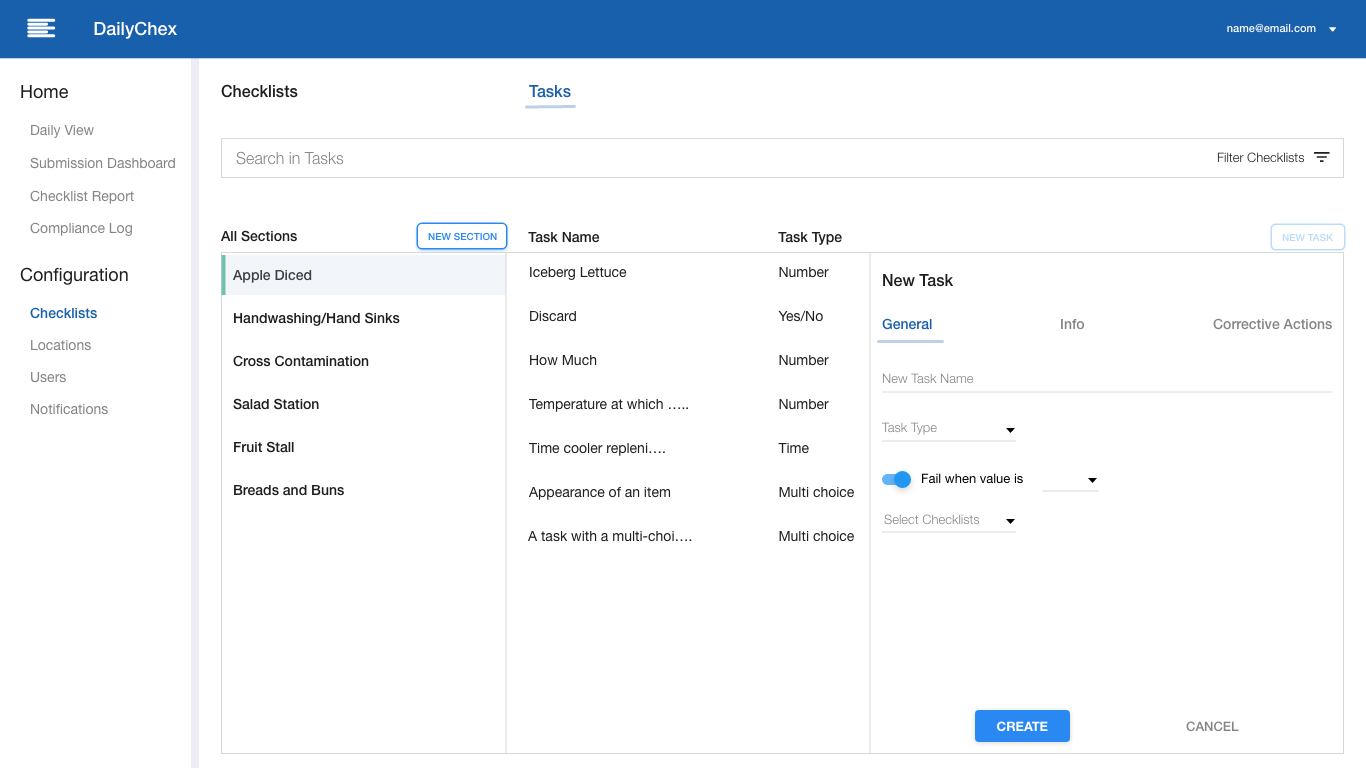Click the CANCEL button

tap(1212, 726)
